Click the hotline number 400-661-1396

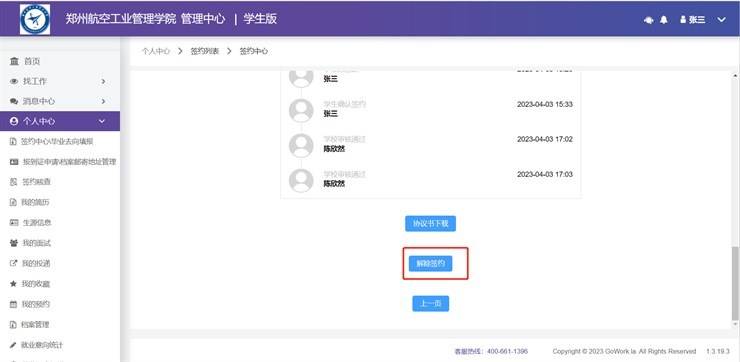(507, 352)
